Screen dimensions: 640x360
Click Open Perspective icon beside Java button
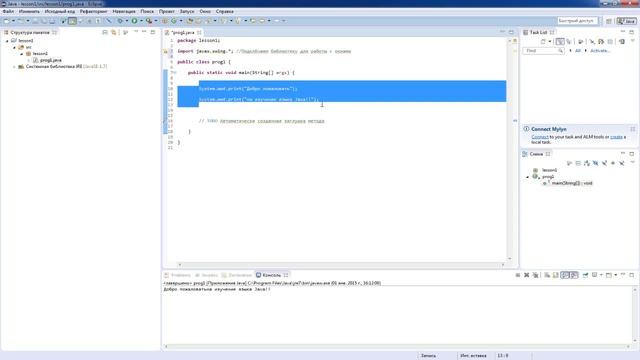click(609, 21)
